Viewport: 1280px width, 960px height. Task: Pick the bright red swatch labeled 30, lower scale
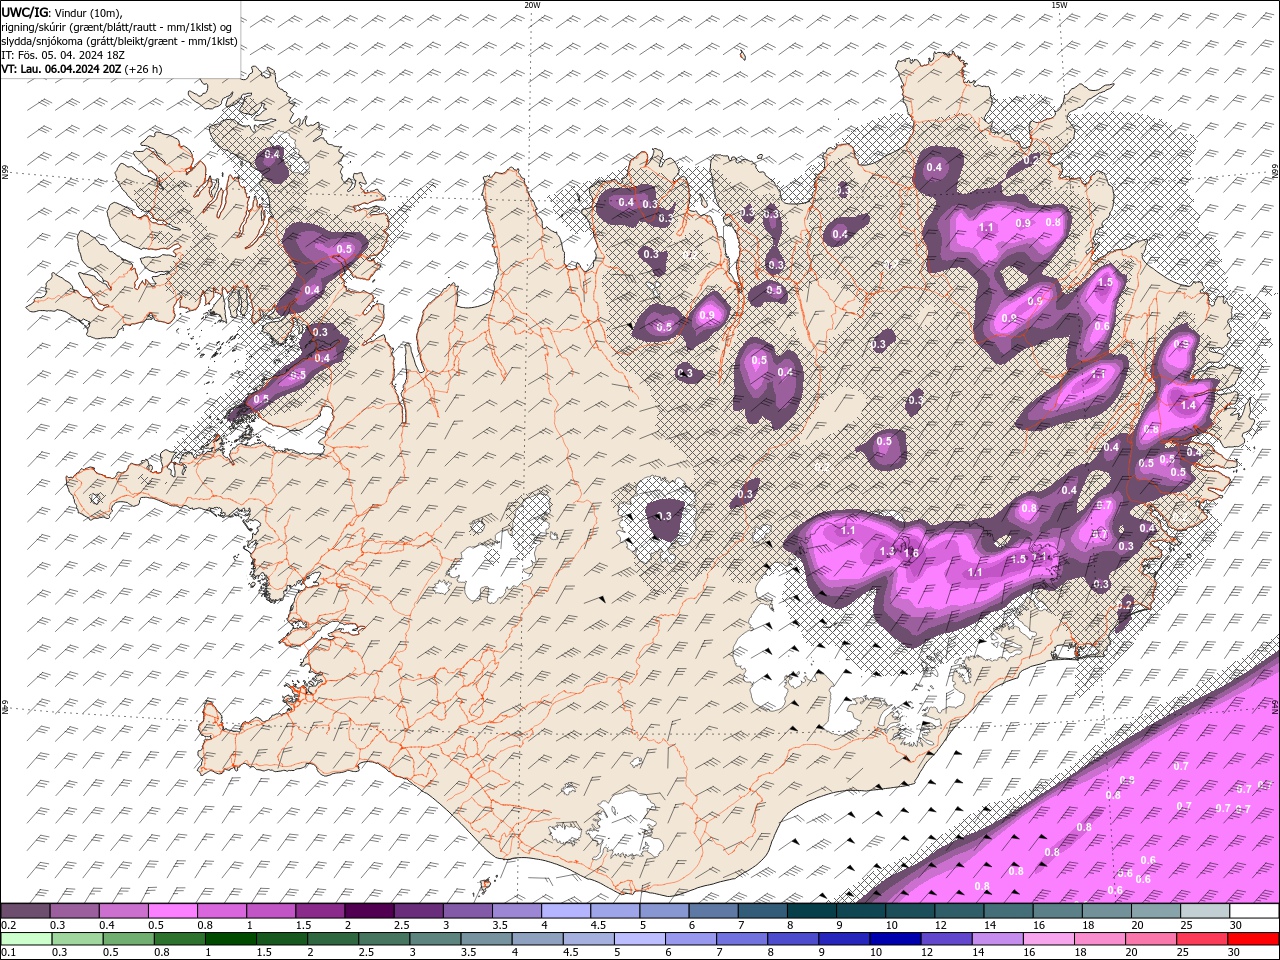pyautogui.click(x=1254, y=939)
